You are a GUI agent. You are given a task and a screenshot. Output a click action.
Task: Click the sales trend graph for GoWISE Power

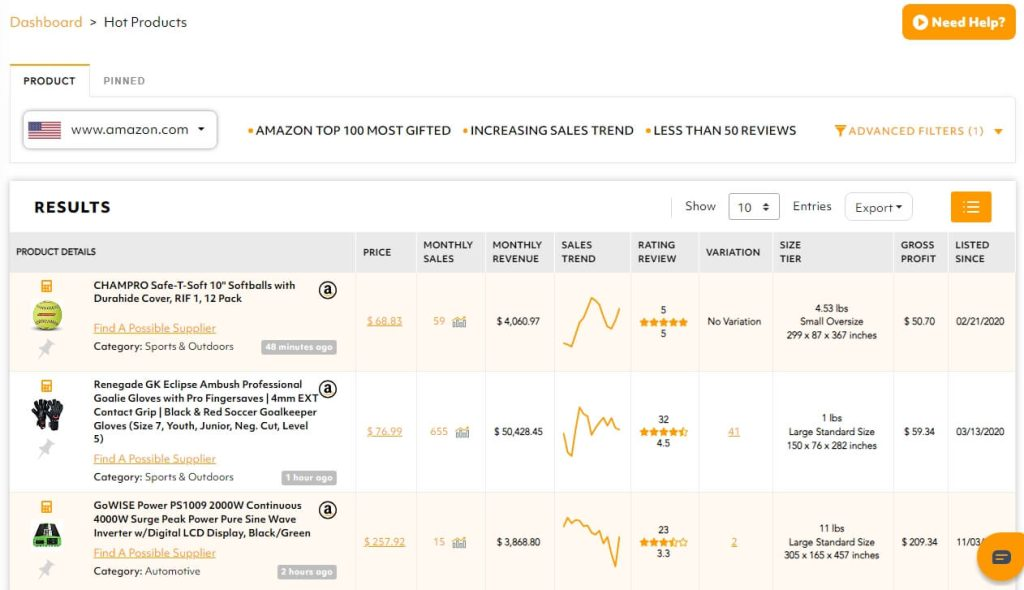point(592,540)
